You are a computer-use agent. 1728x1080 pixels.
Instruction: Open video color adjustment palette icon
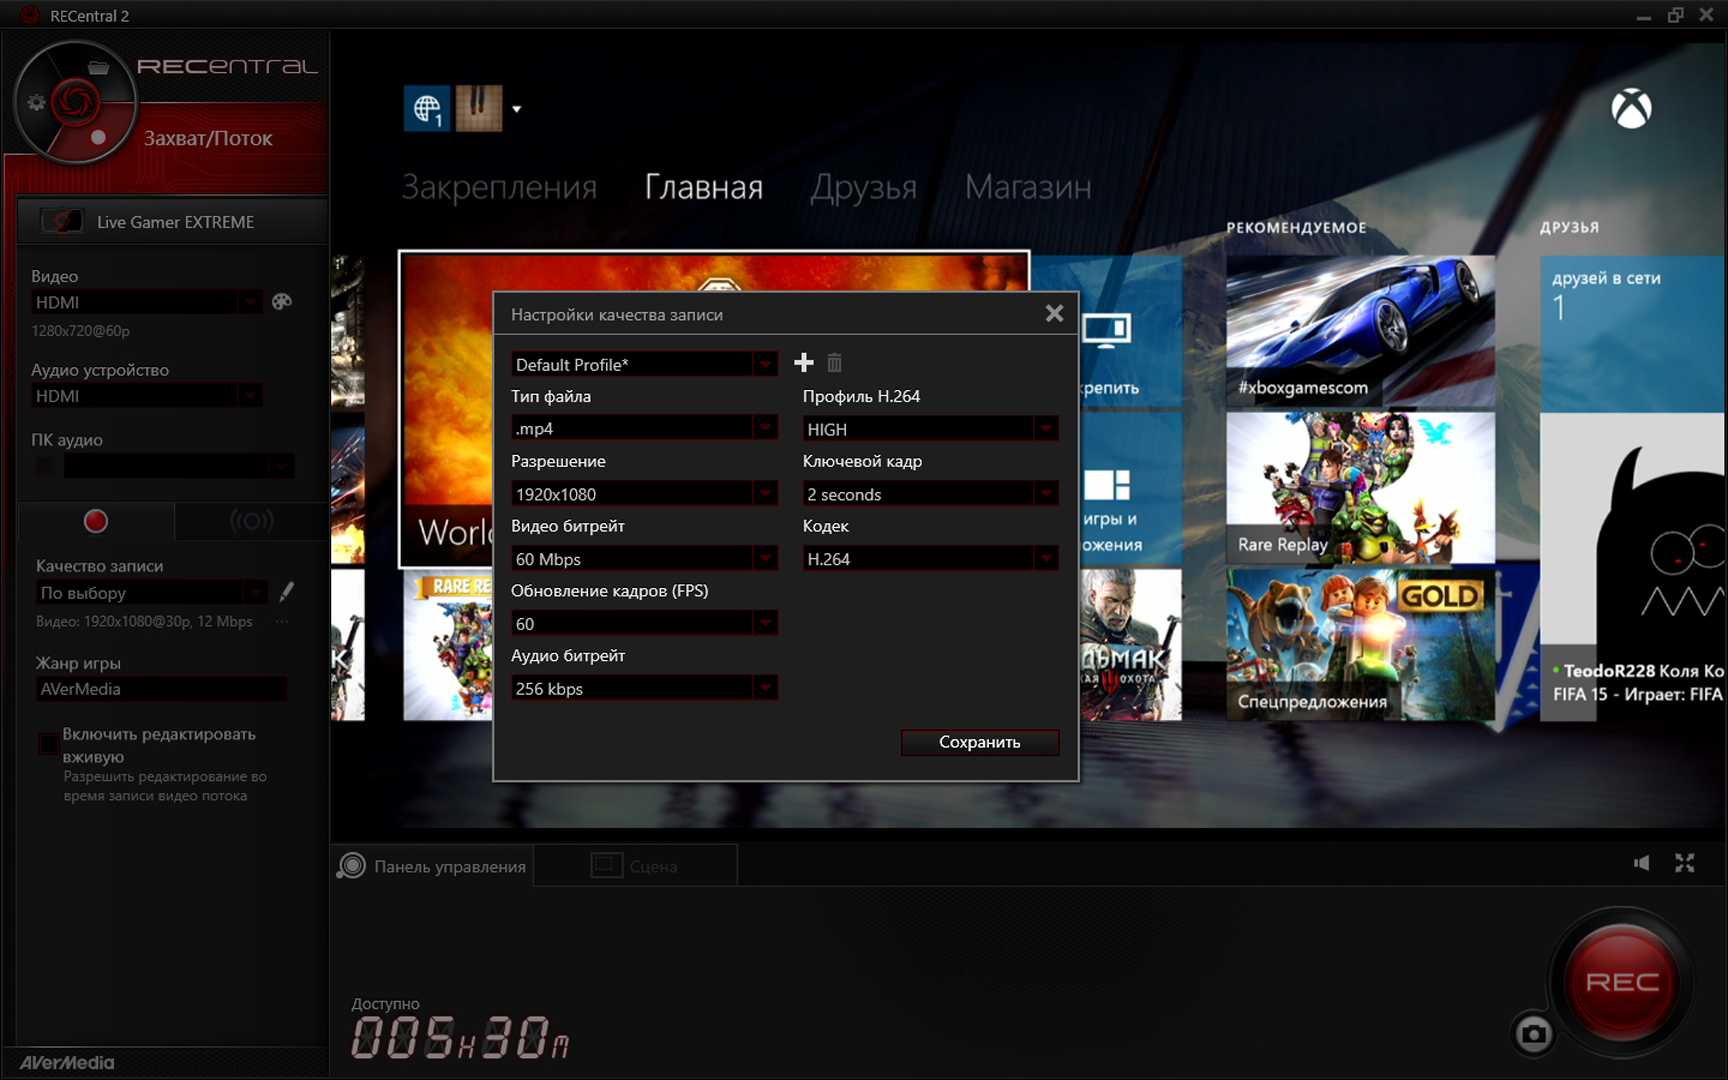[x=282, y=301]
